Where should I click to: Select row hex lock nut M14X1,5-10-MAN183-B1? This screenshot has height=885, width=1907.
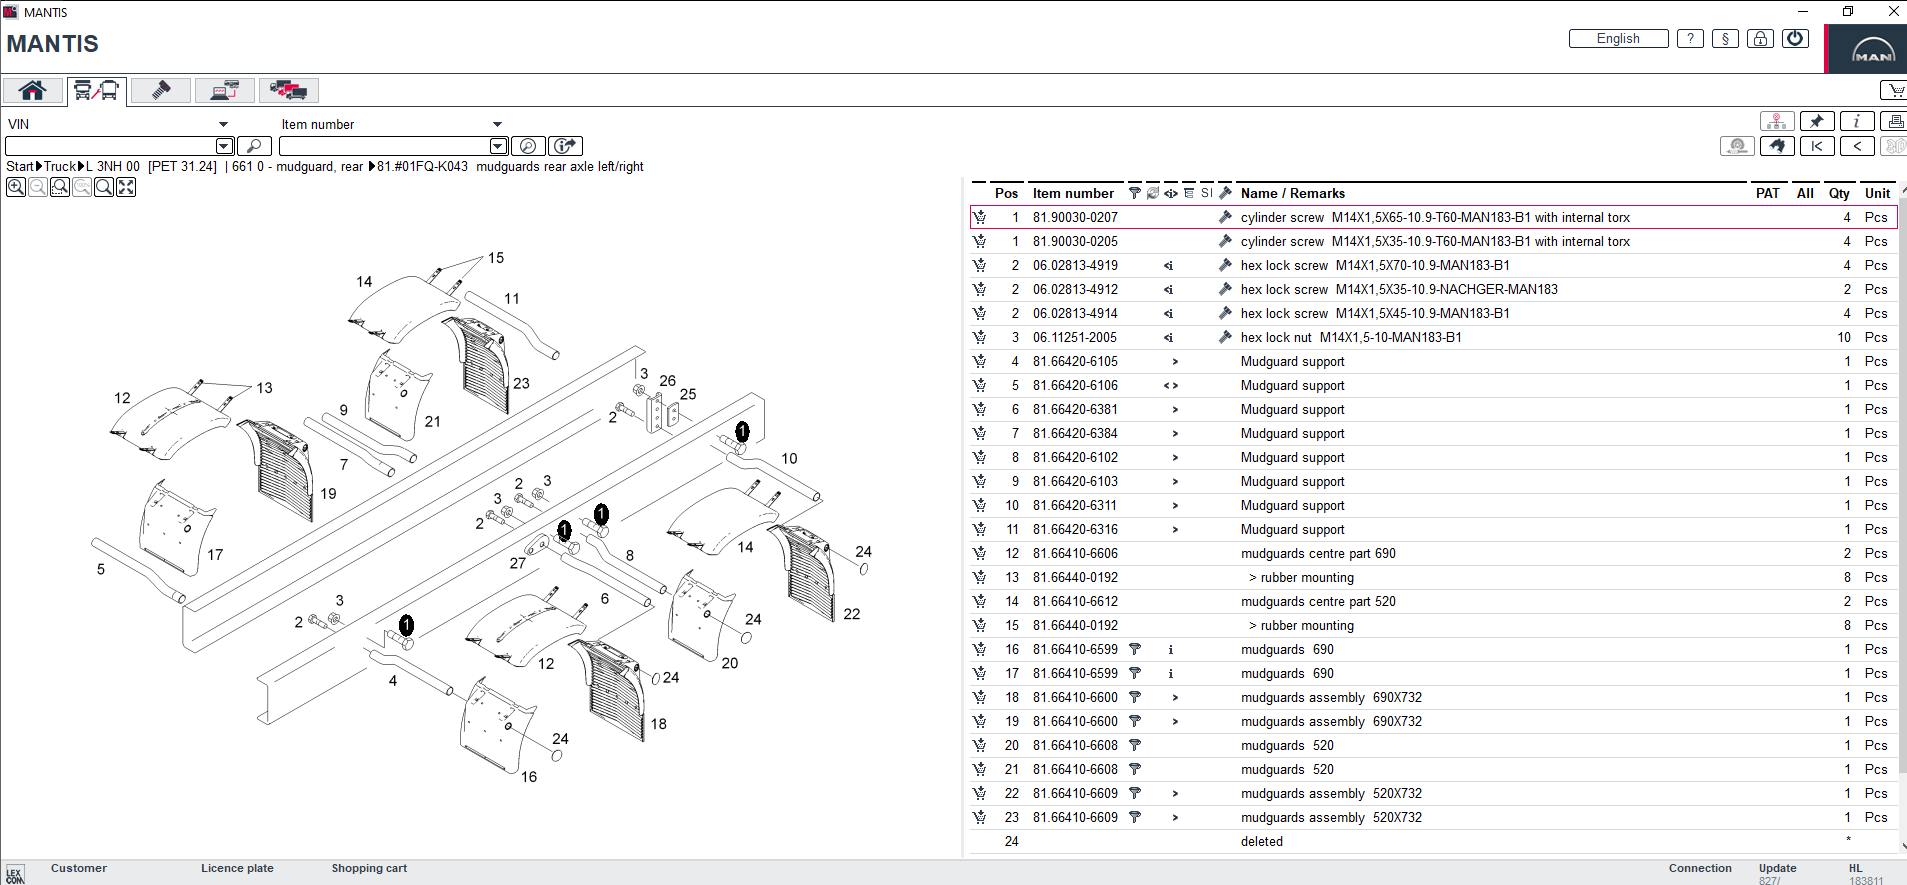click(x=1432, y=337)
